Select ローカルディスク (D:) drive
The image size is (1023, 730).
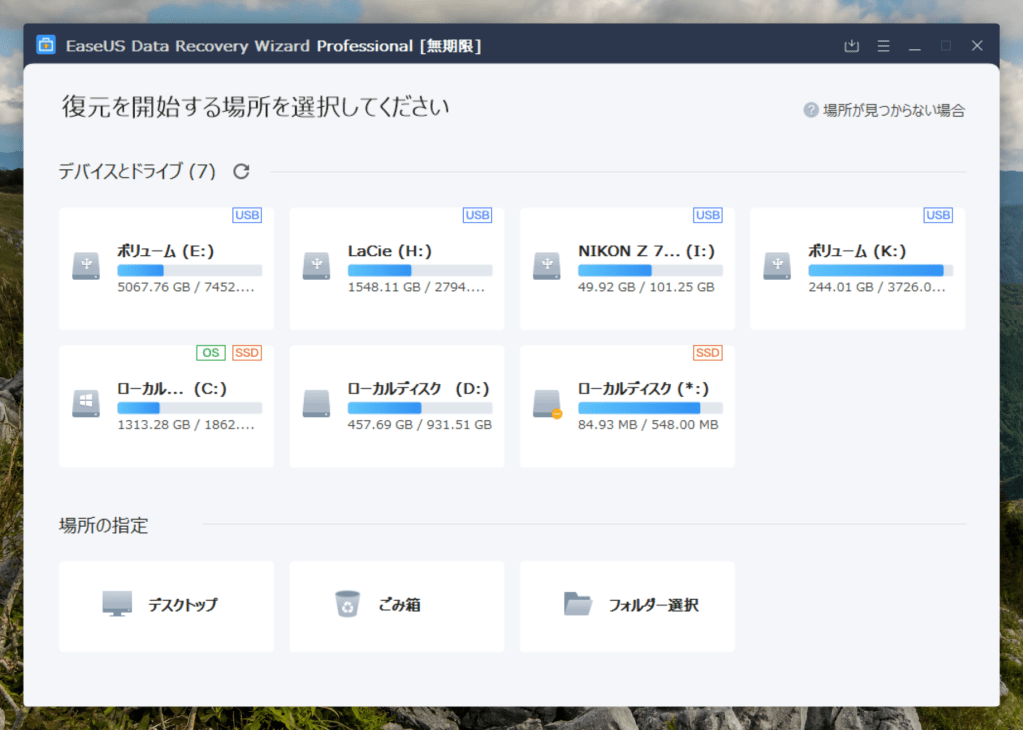(396, 406)
